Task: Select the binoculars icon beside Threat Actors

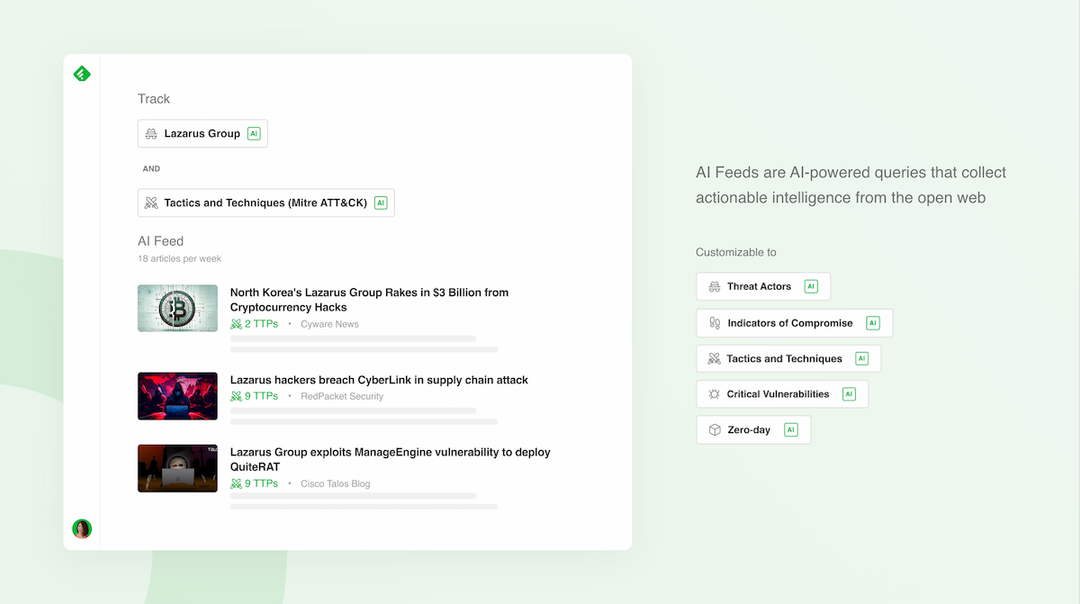Action: pos(714,286)
